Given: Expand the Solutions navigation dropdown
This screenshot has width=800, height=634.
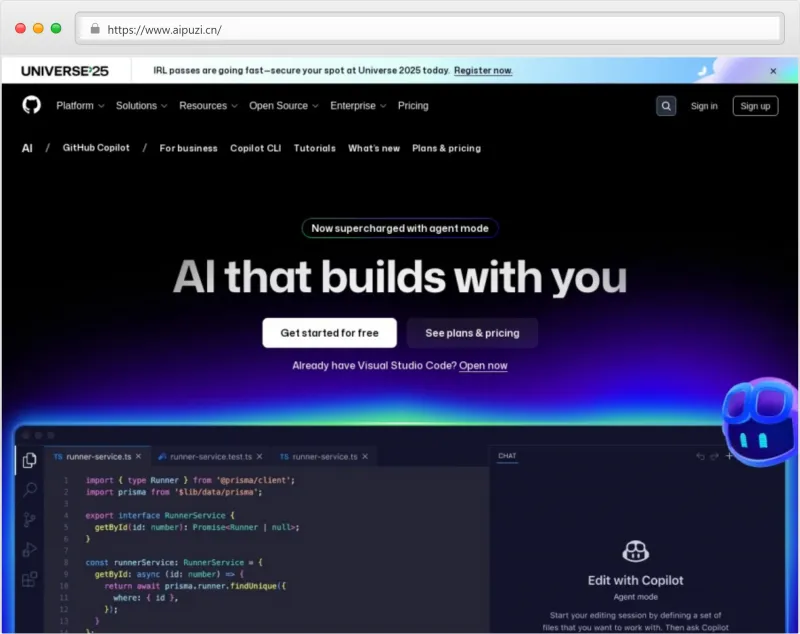Looking at the screenshot, I should click(141, 106).
